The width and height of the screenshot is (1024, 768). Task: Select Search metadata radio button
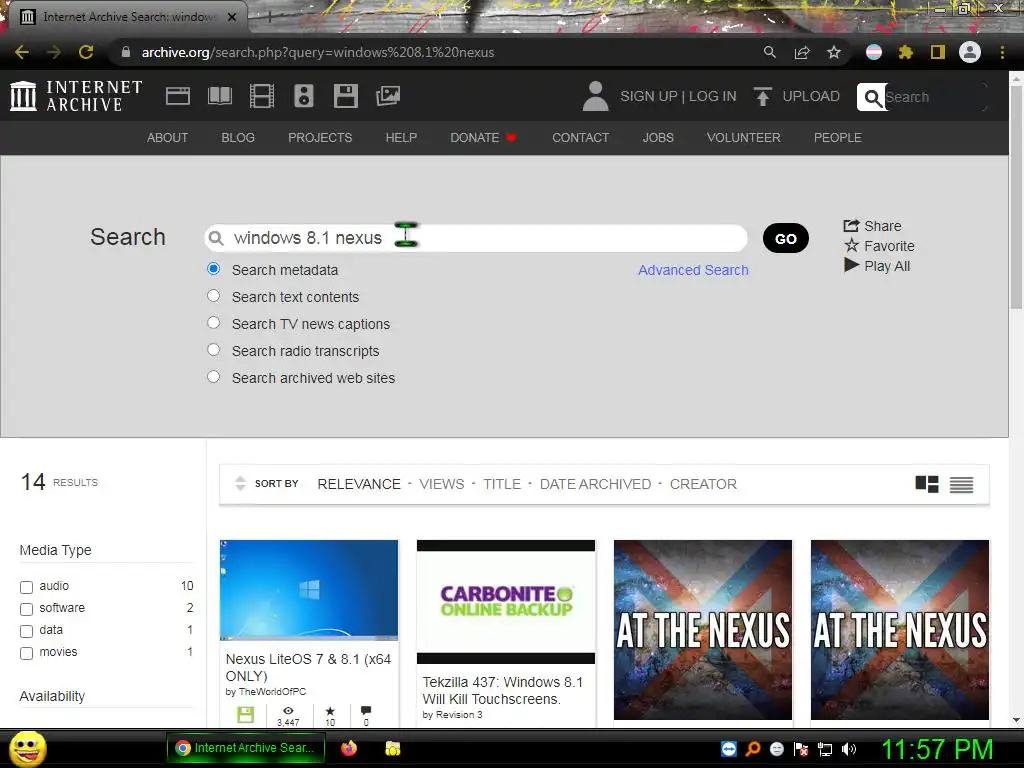point(214,268)
